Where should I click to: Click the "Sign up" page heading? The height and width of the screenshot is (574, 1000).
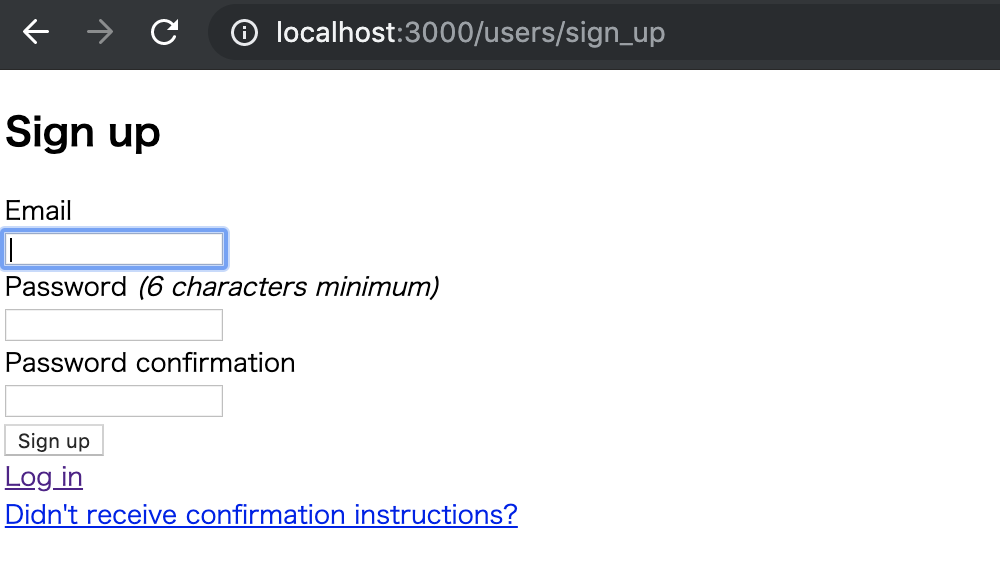click(83, 132)
